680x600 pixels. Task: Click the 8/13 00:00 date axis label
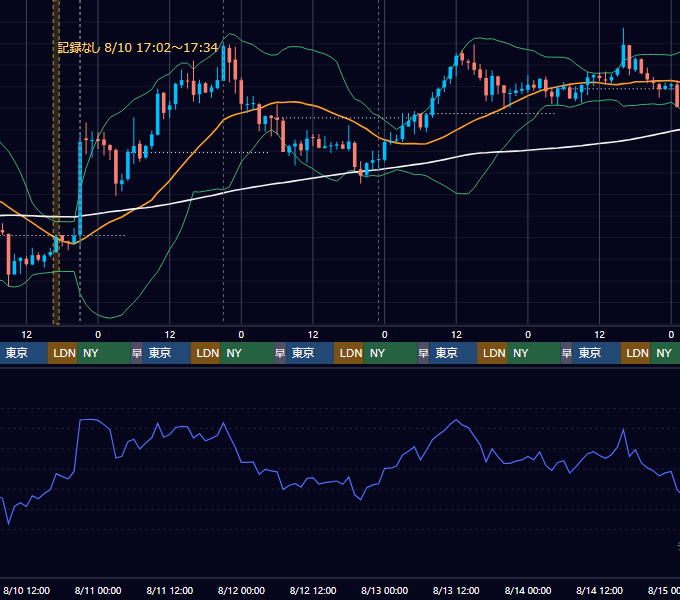click(384, 590)
